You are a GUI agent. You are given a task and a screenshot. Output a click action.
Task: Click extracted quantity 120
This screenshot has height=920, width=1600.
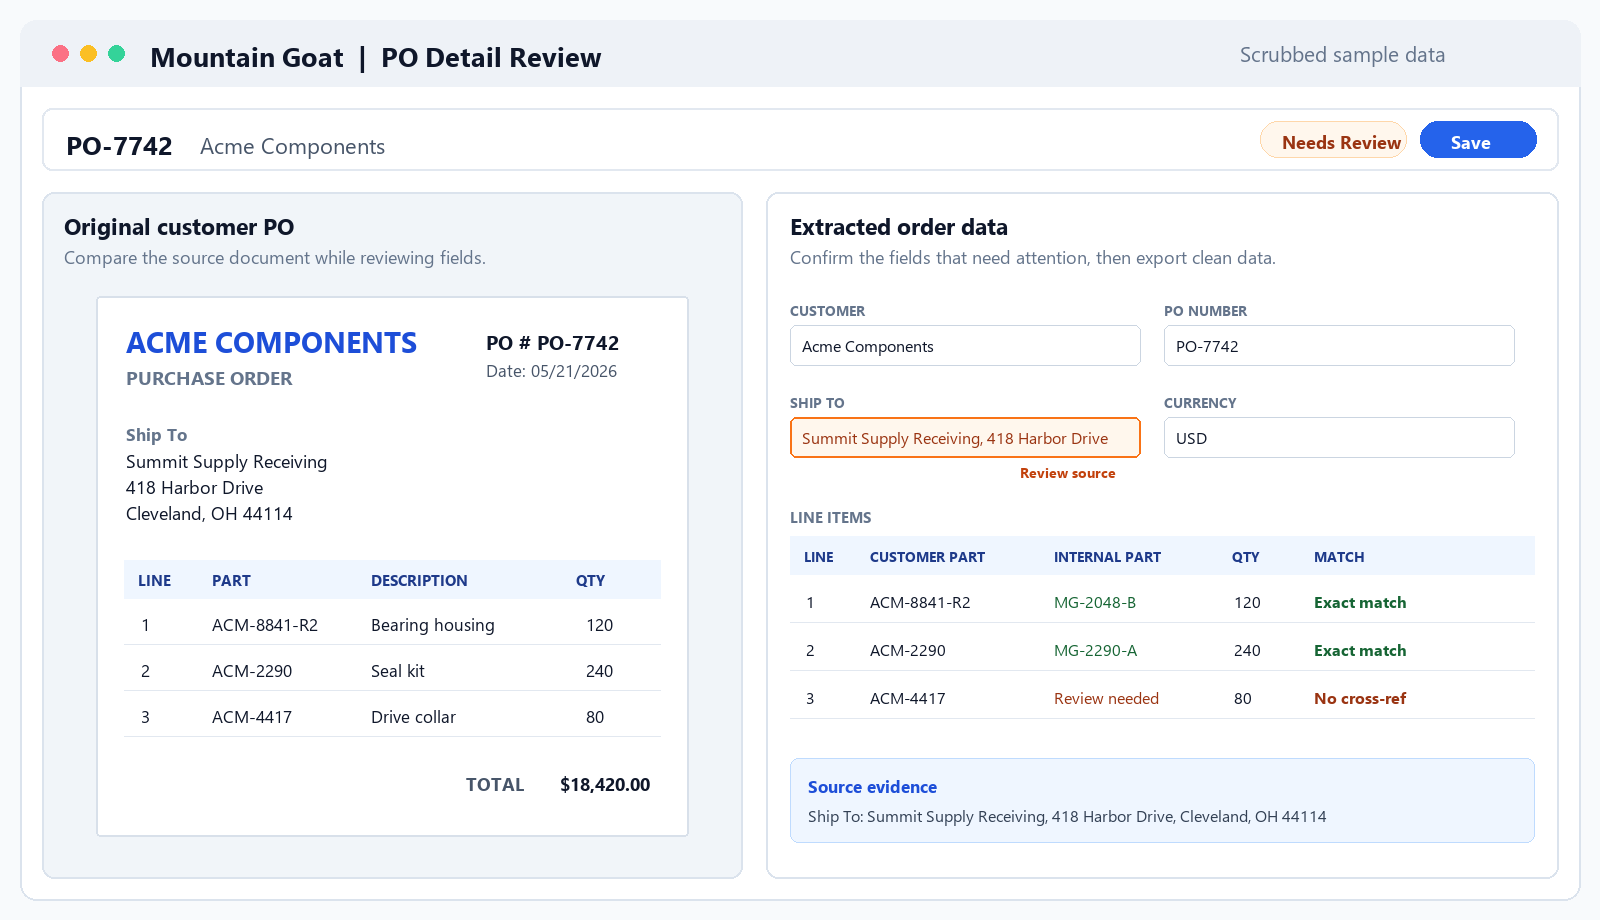(1247, 603)
